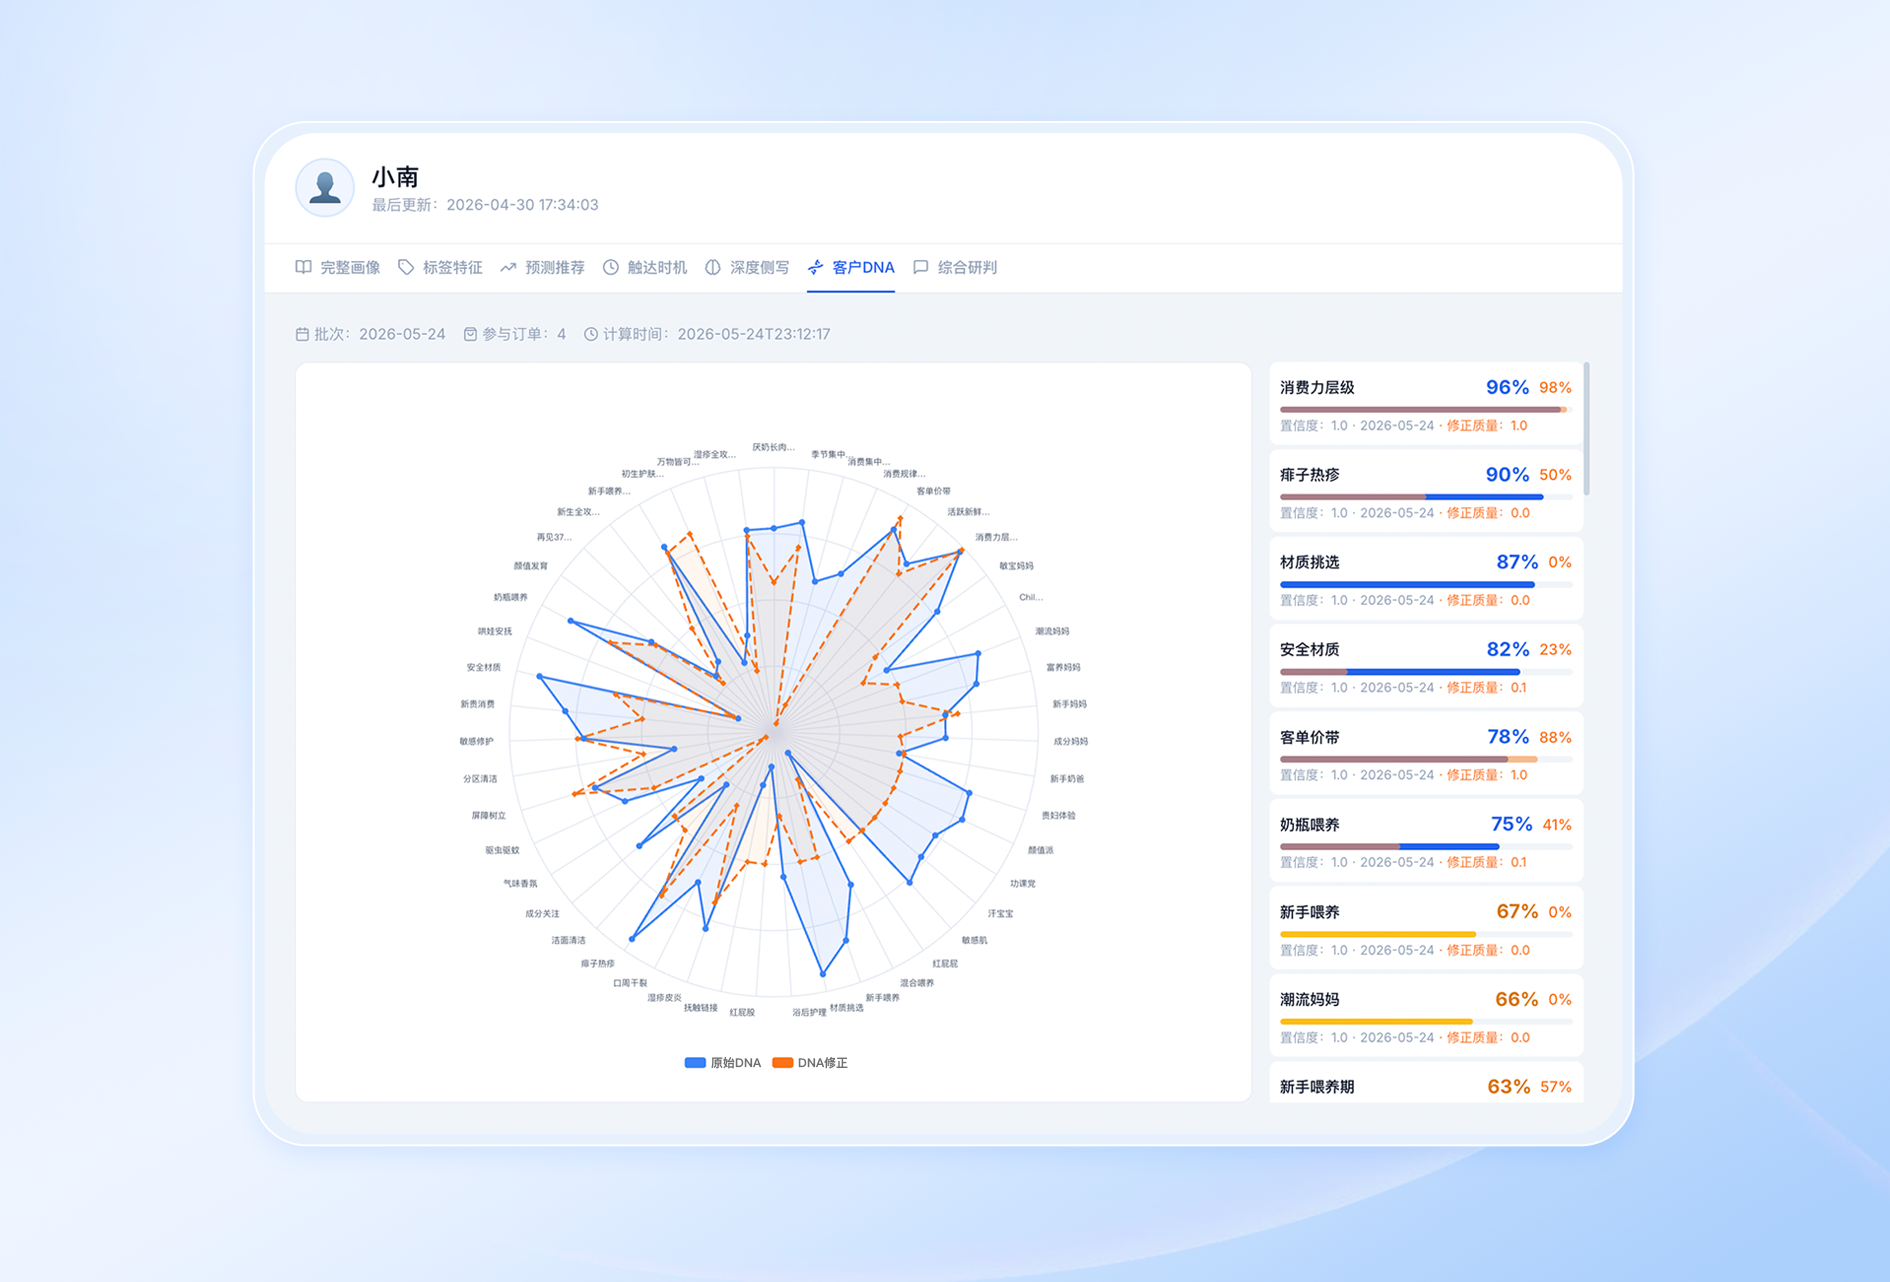1890x1282 pixels.
Task: Click the orange 41% on 奶瓶喂养 card
Action: [1557, 825]
